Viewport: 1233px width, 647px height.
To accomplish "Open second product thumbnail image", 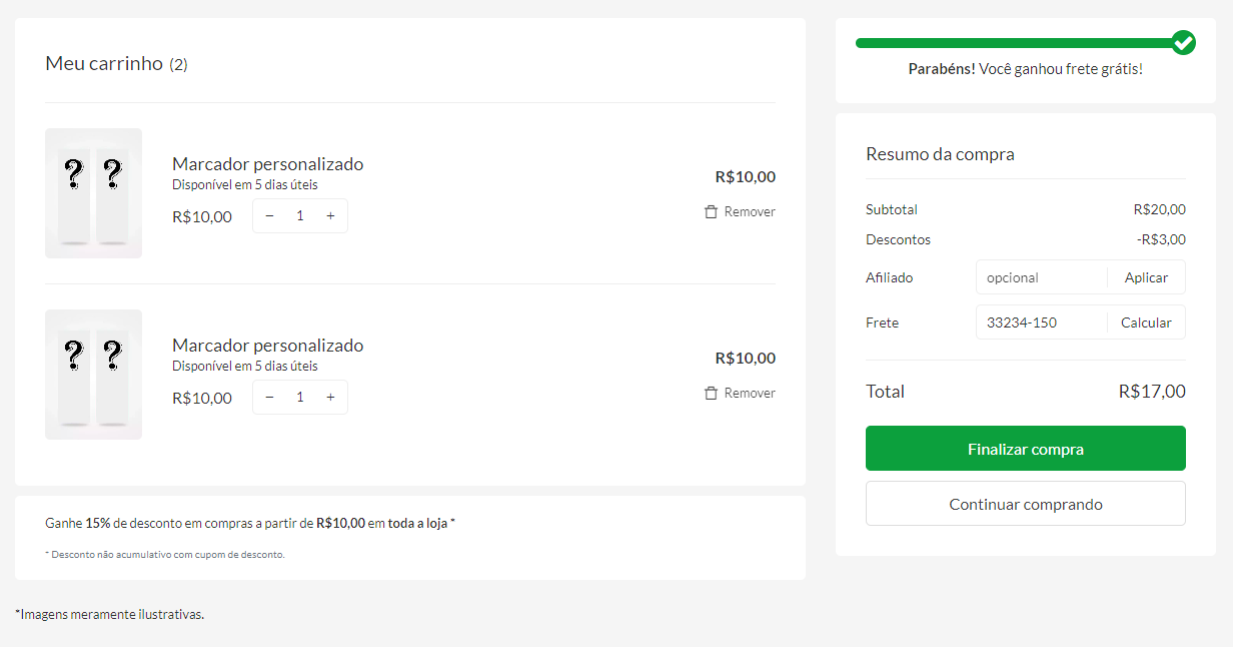I will pos(93,374).
